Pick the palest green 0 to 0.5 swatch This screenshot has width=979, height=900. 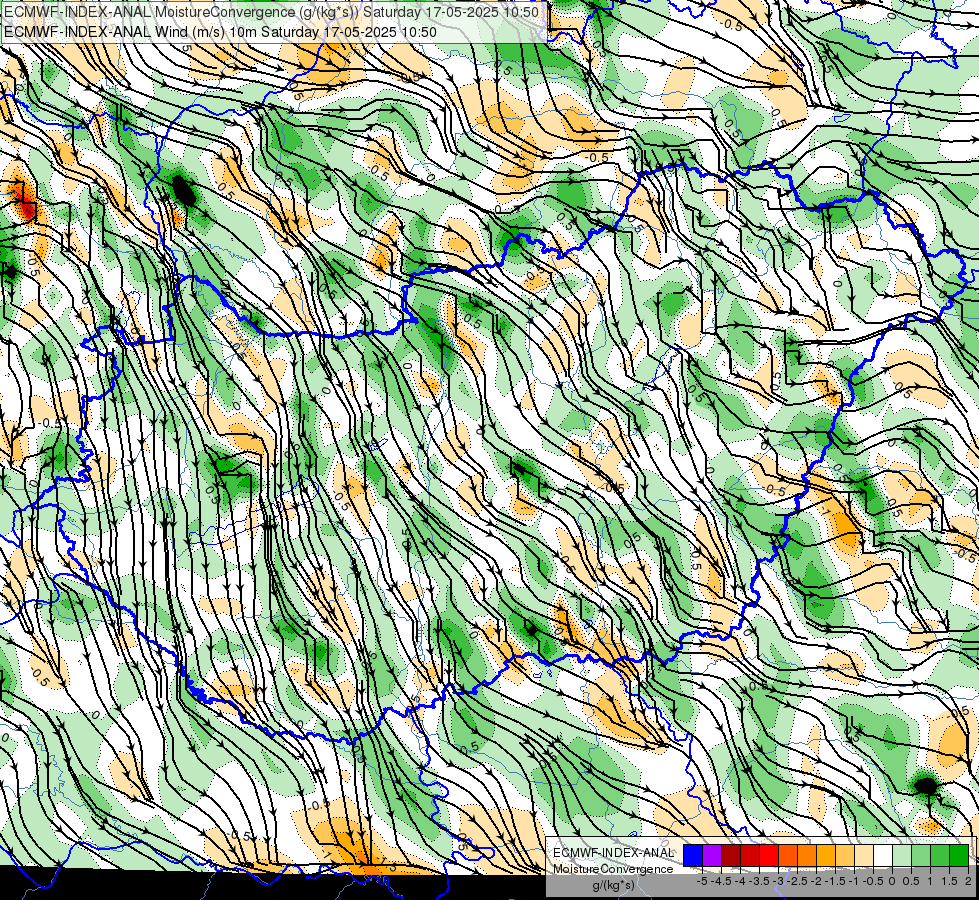pos(902,855)
